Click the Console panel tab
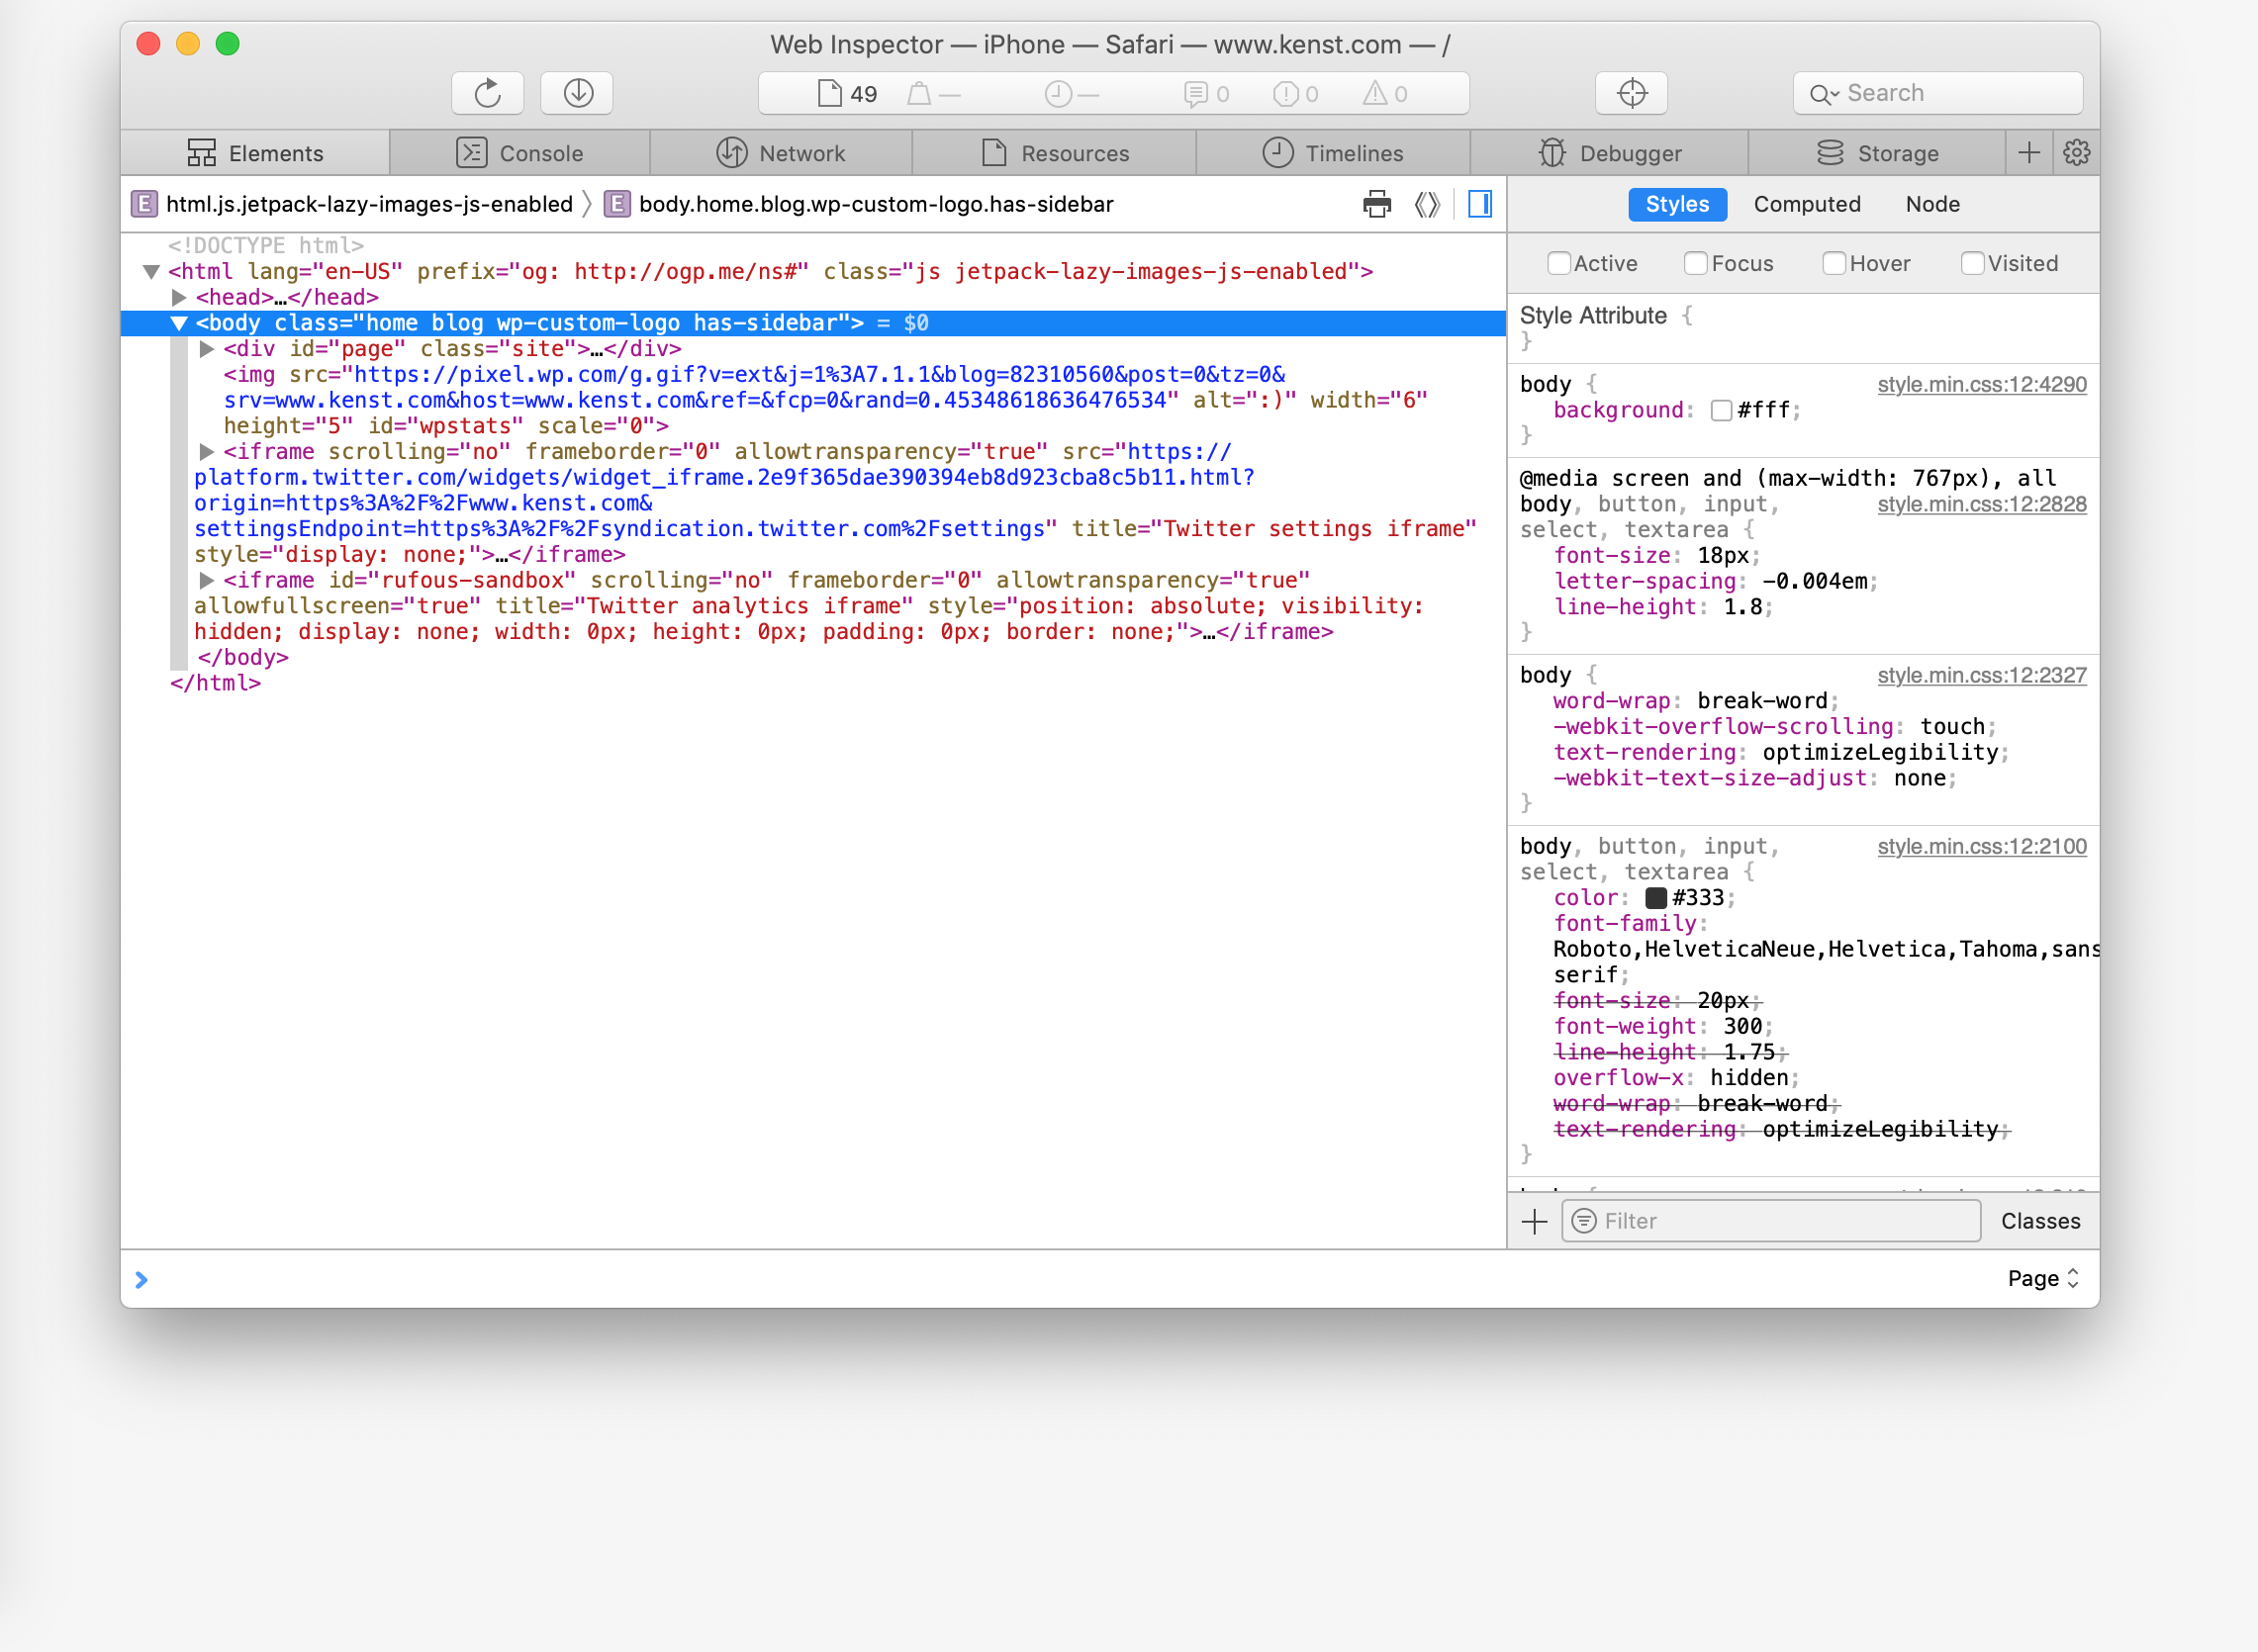2258x1652 pixels. (536, 154)
